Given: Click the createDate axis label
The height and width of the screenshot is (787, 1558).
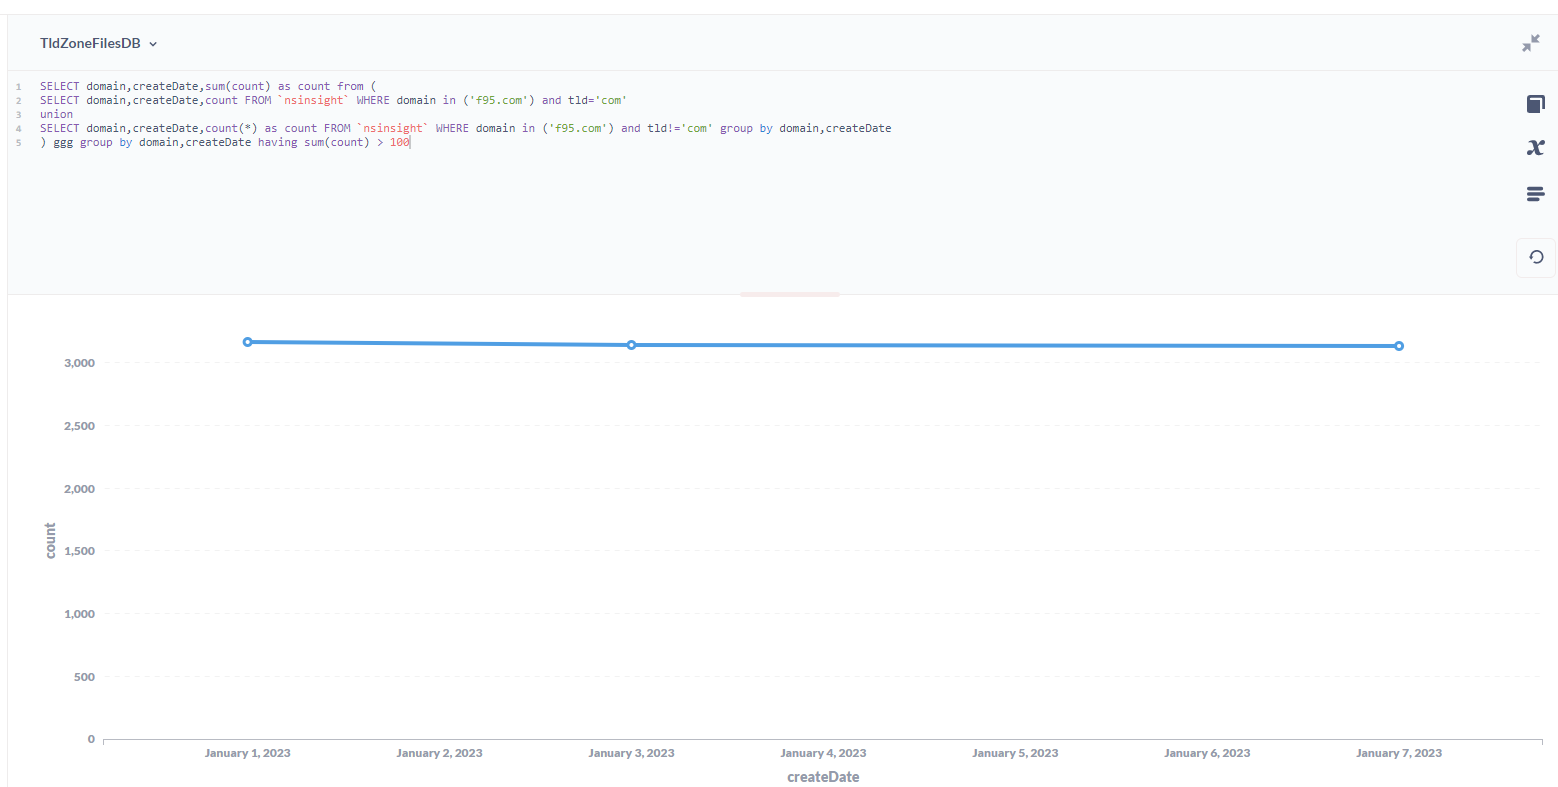Looking at the screenshot, I should (x=822, y=776).
